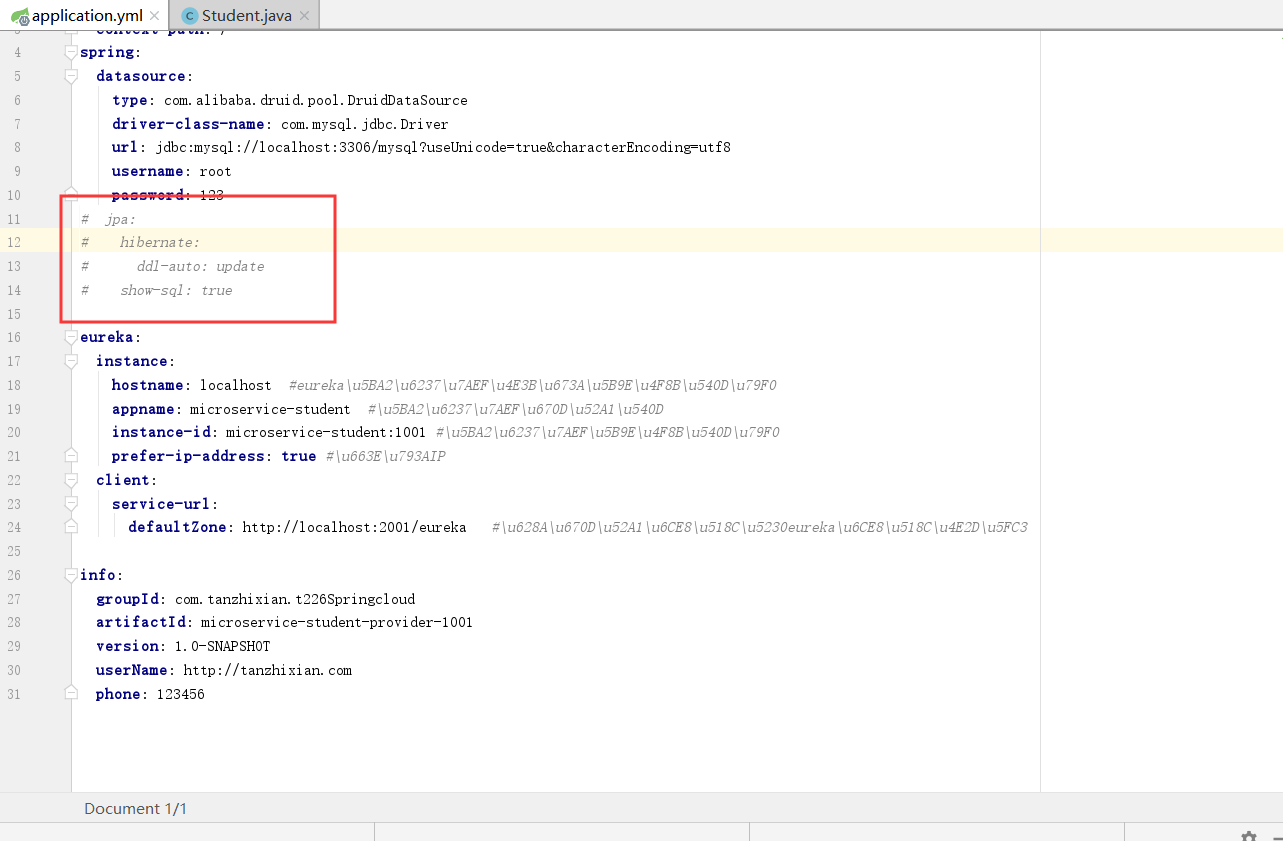Click the Java class icon on Student.java tab
This screenshot has width=1283, height=841.
click(189, 15)
